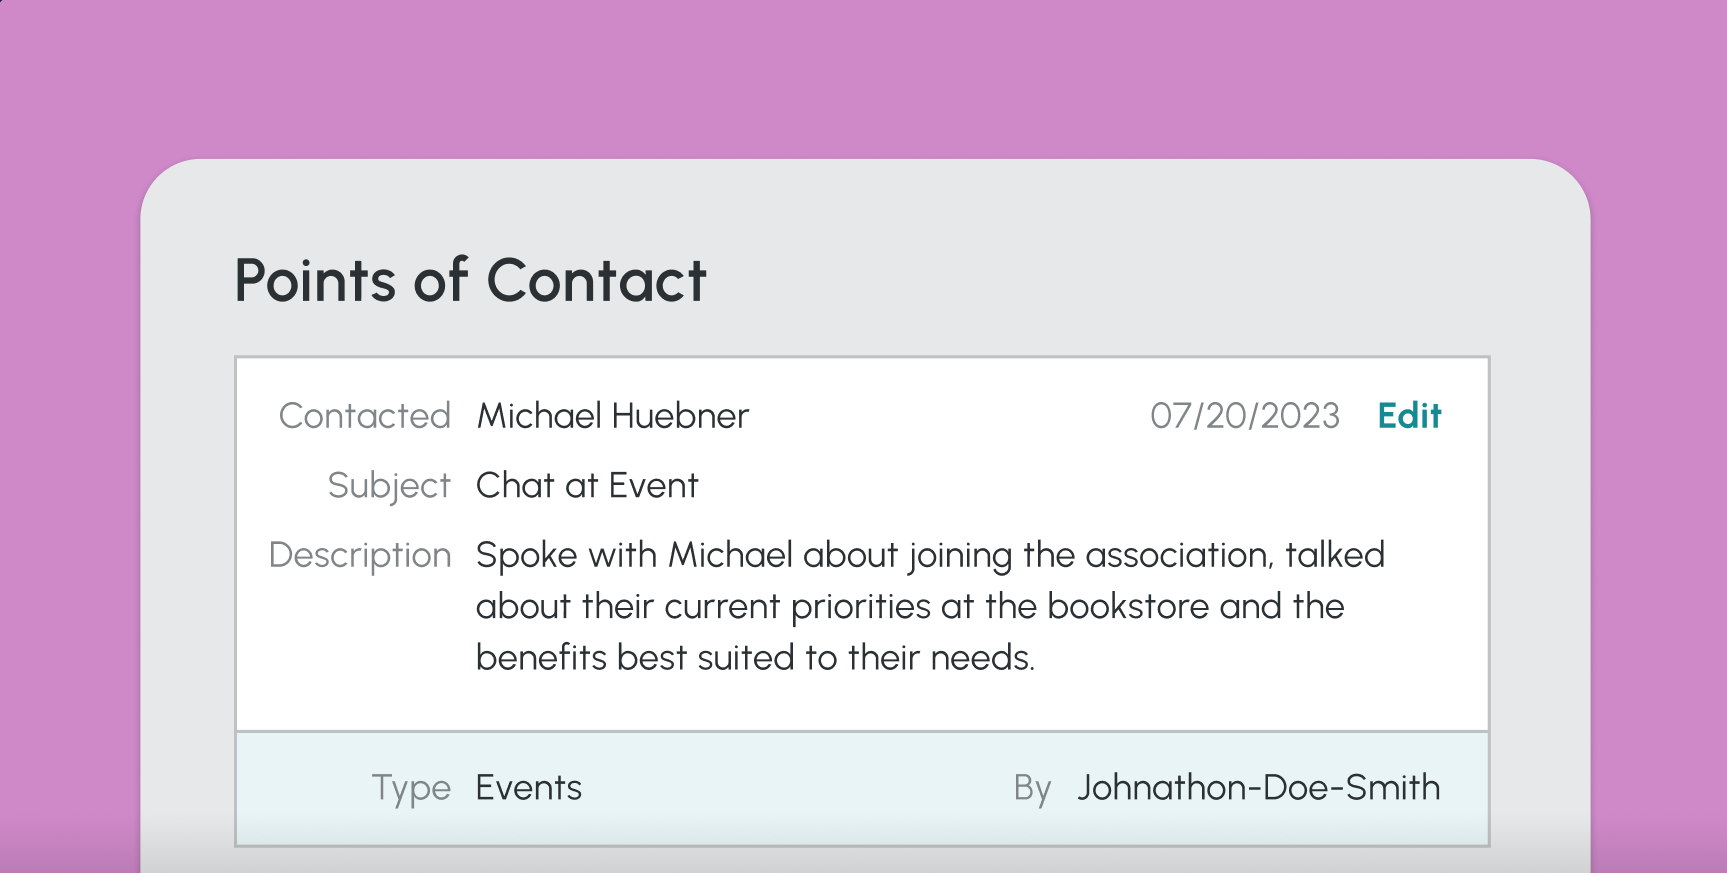Select the Description field text
Image resolution: width=1727 pixels, height=873 pixels.
tap(928, 605)
